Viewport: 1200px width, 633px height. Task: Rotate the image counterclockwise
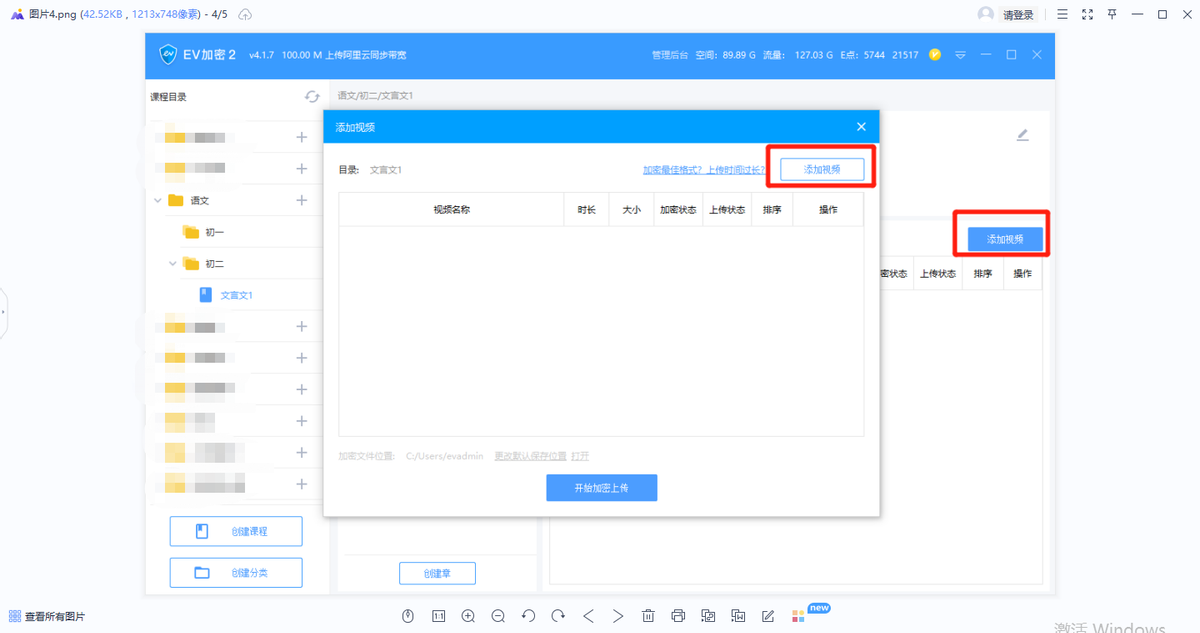528,616
